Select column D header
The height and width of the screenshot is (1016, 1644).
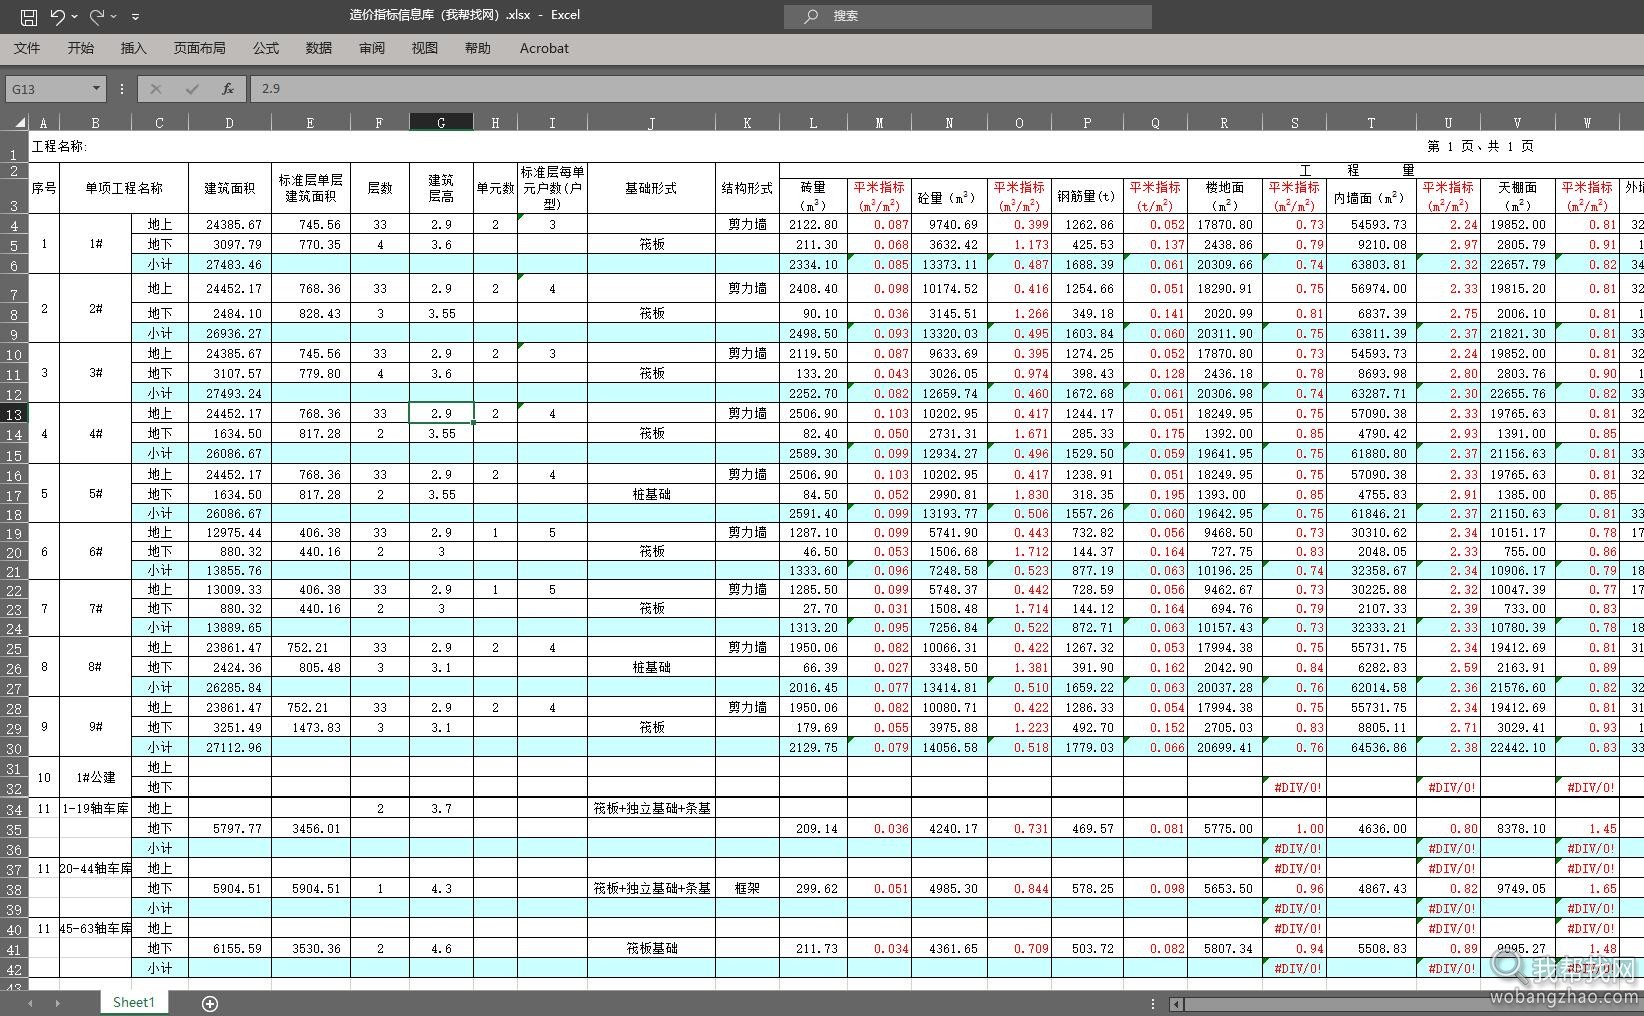[229, 122]
